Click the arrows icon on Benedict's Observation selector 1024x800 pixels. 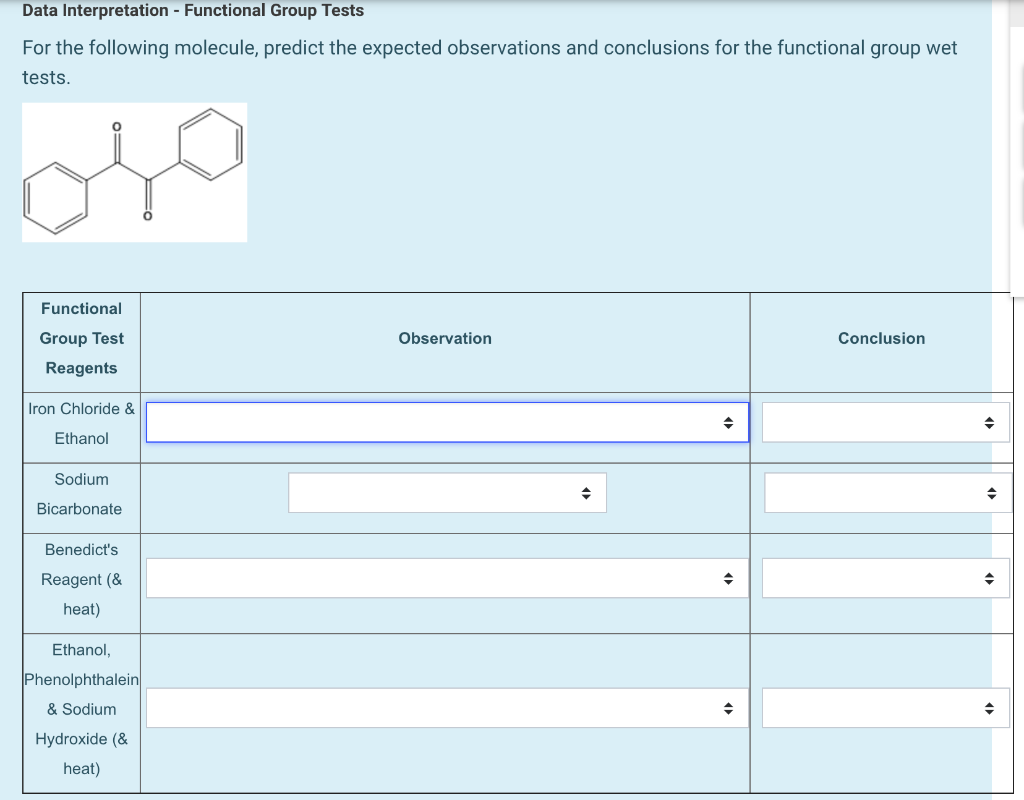(729, 578)
